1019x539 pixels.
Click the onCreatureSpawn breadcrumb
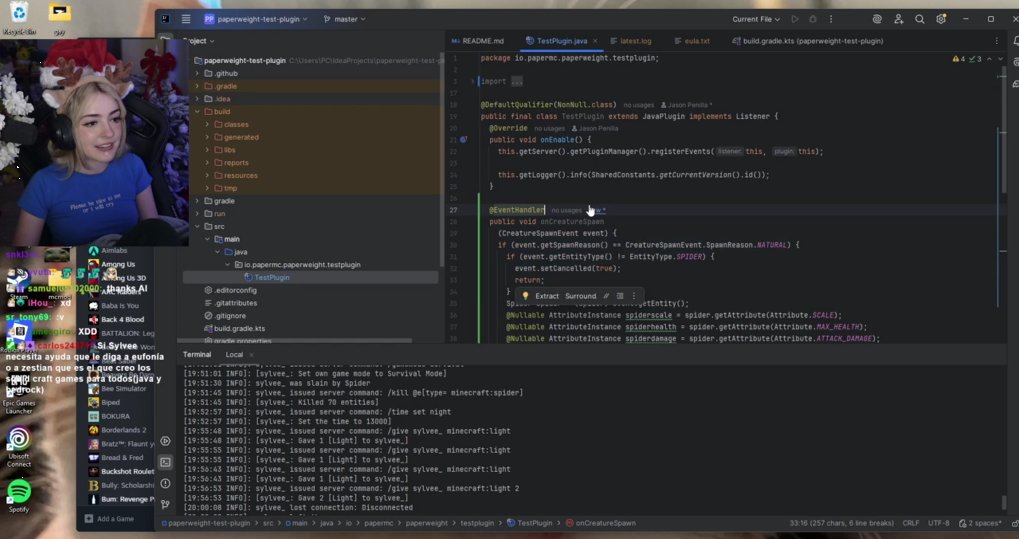coord(599,523)
